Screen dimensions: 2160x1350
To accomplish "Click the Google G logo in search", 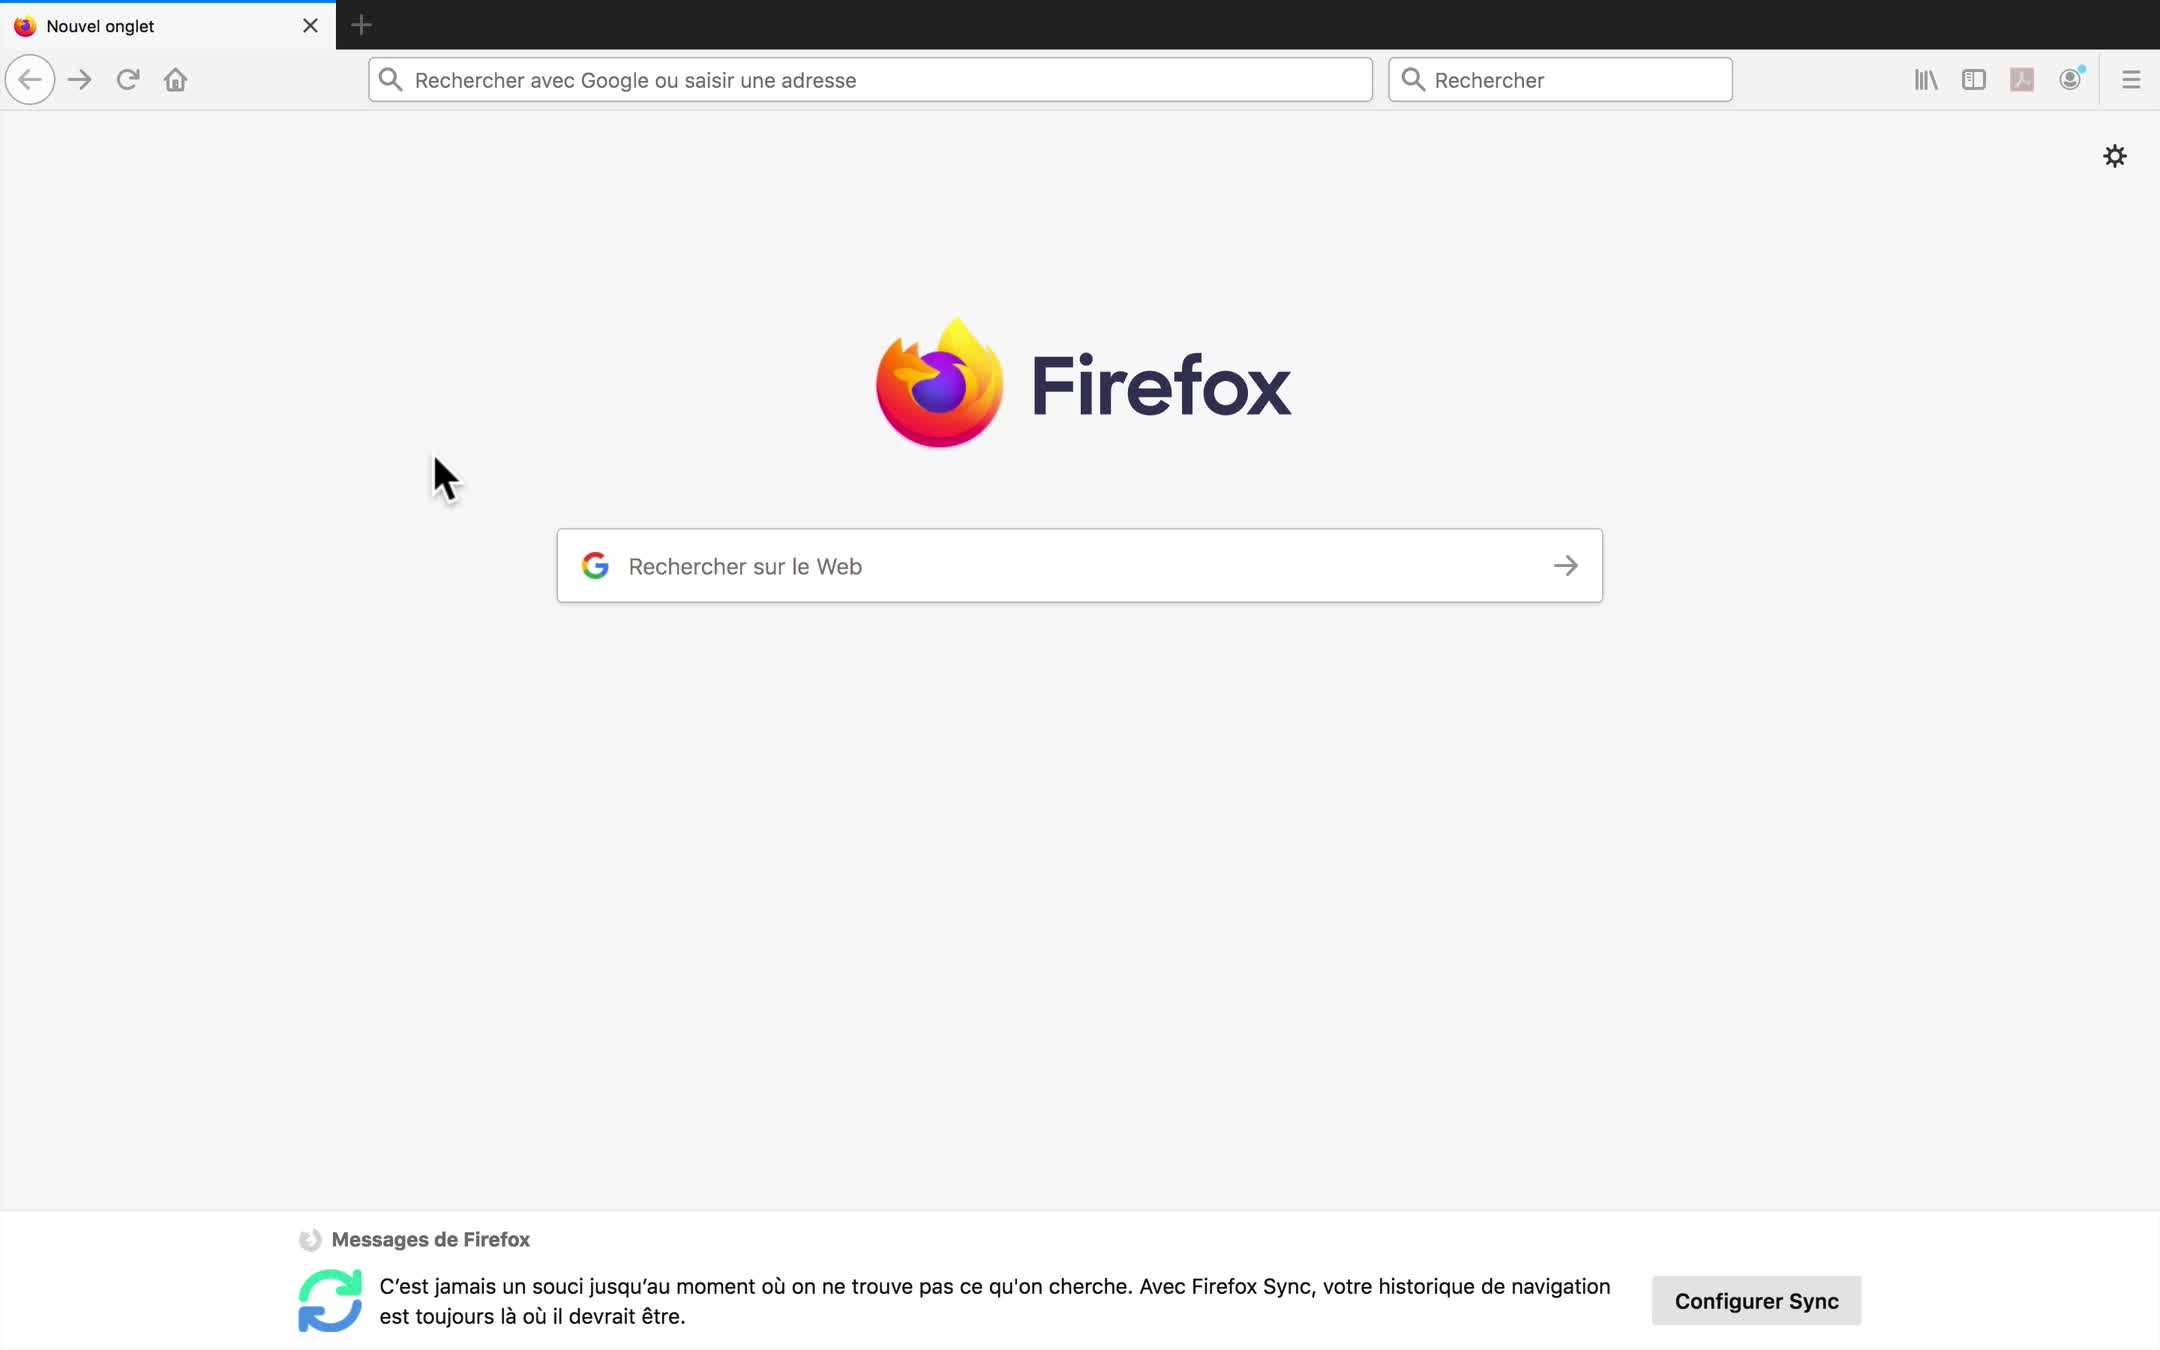I will point(595,566).
